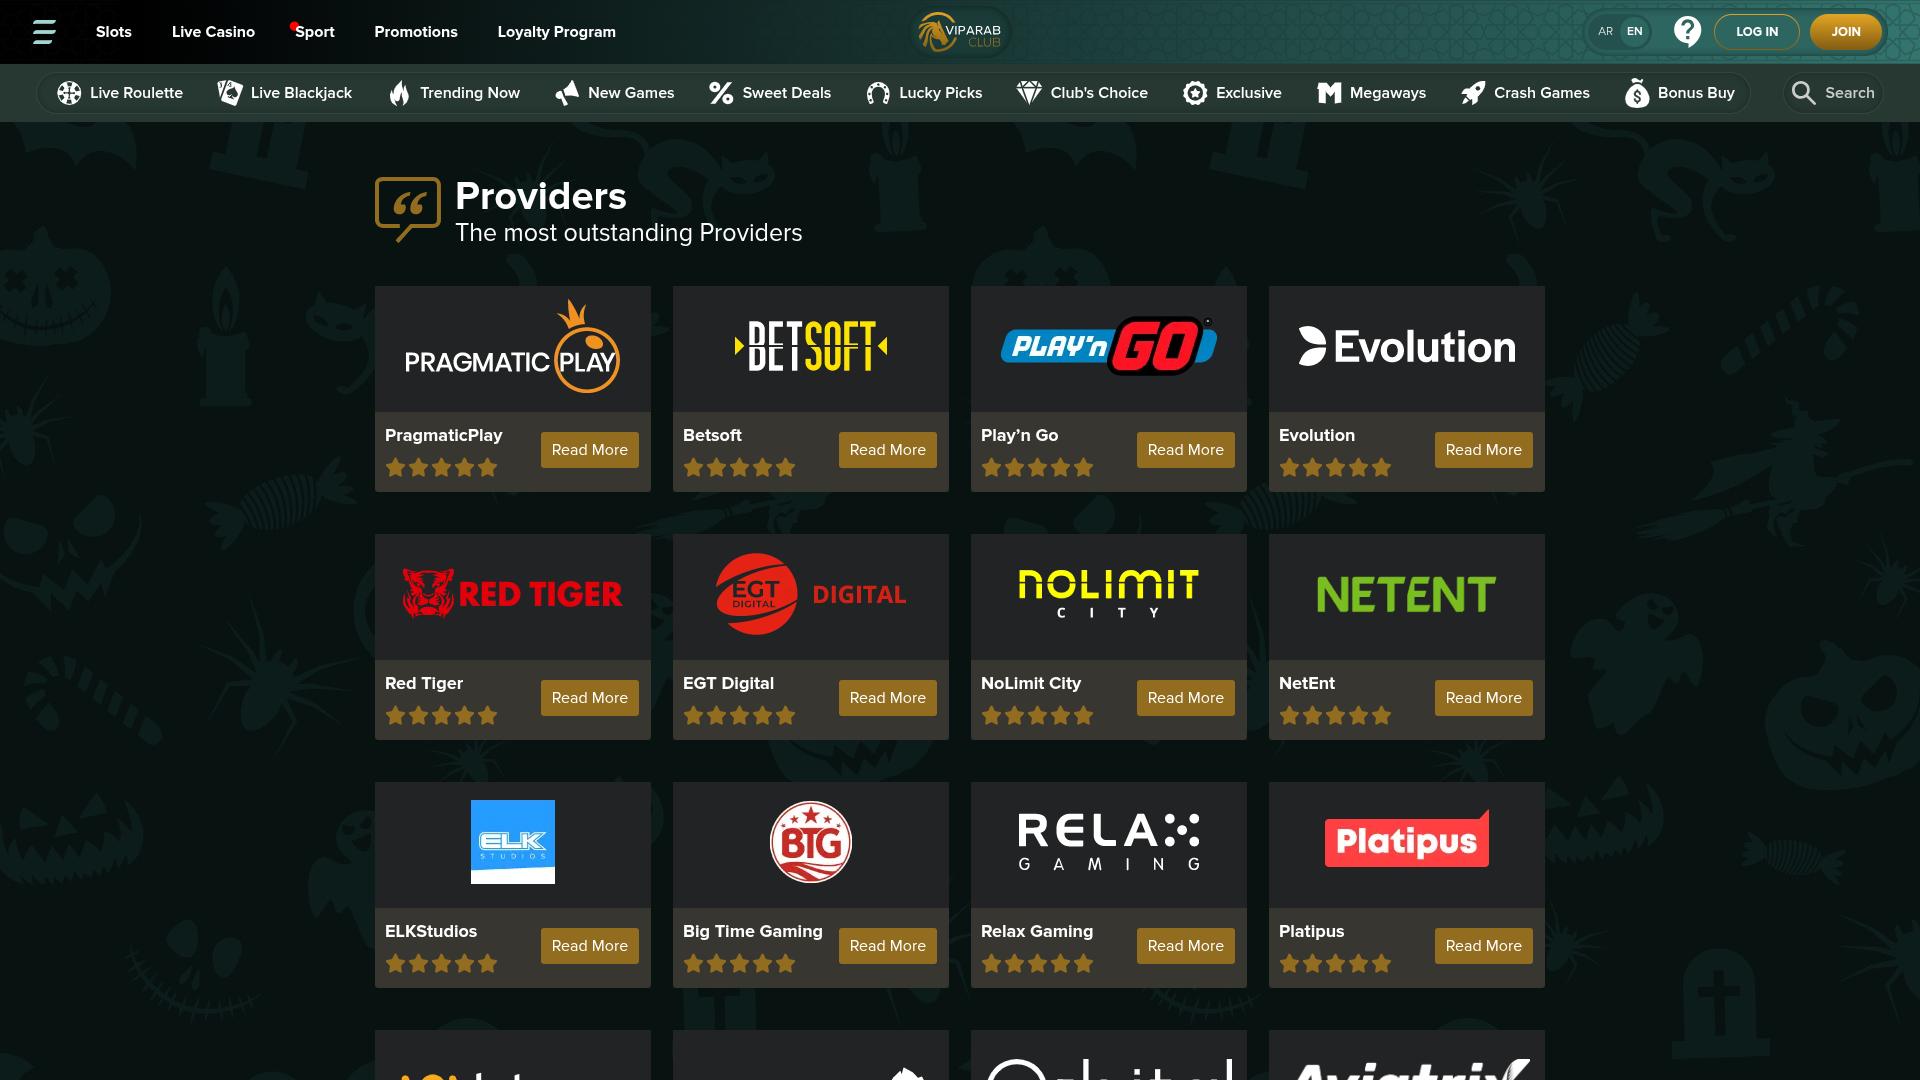Click the Megaways M icon

(x=1329, y=93)
